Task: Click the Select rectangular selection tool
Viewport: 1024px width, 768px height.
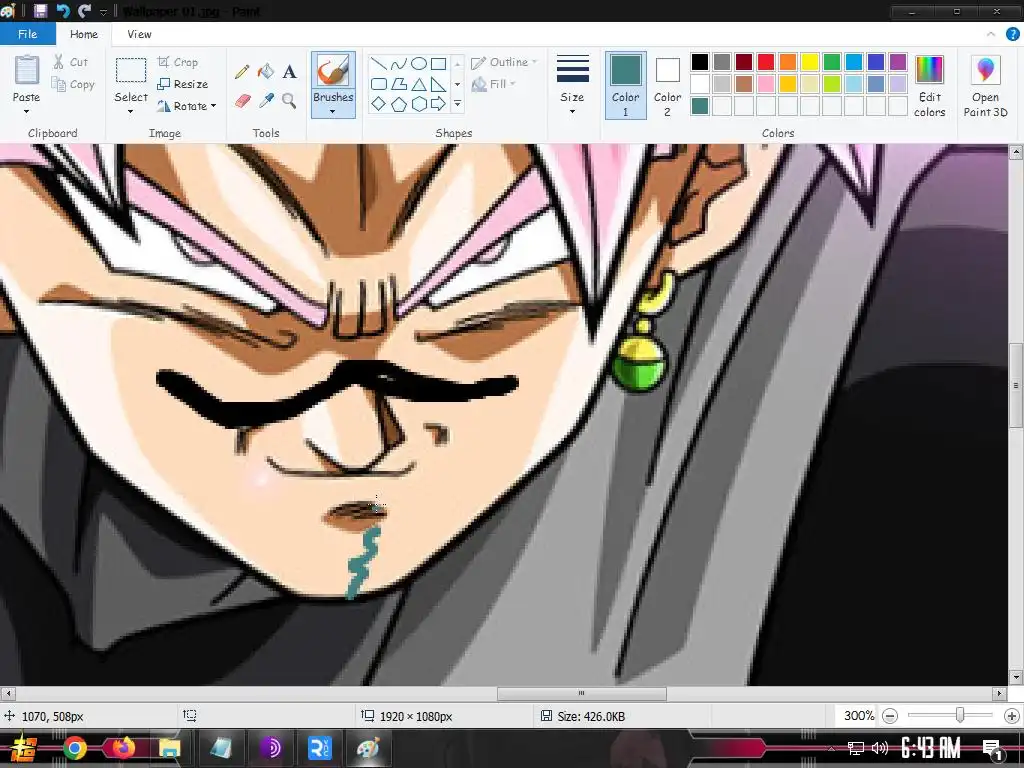Action: [131, 71]
